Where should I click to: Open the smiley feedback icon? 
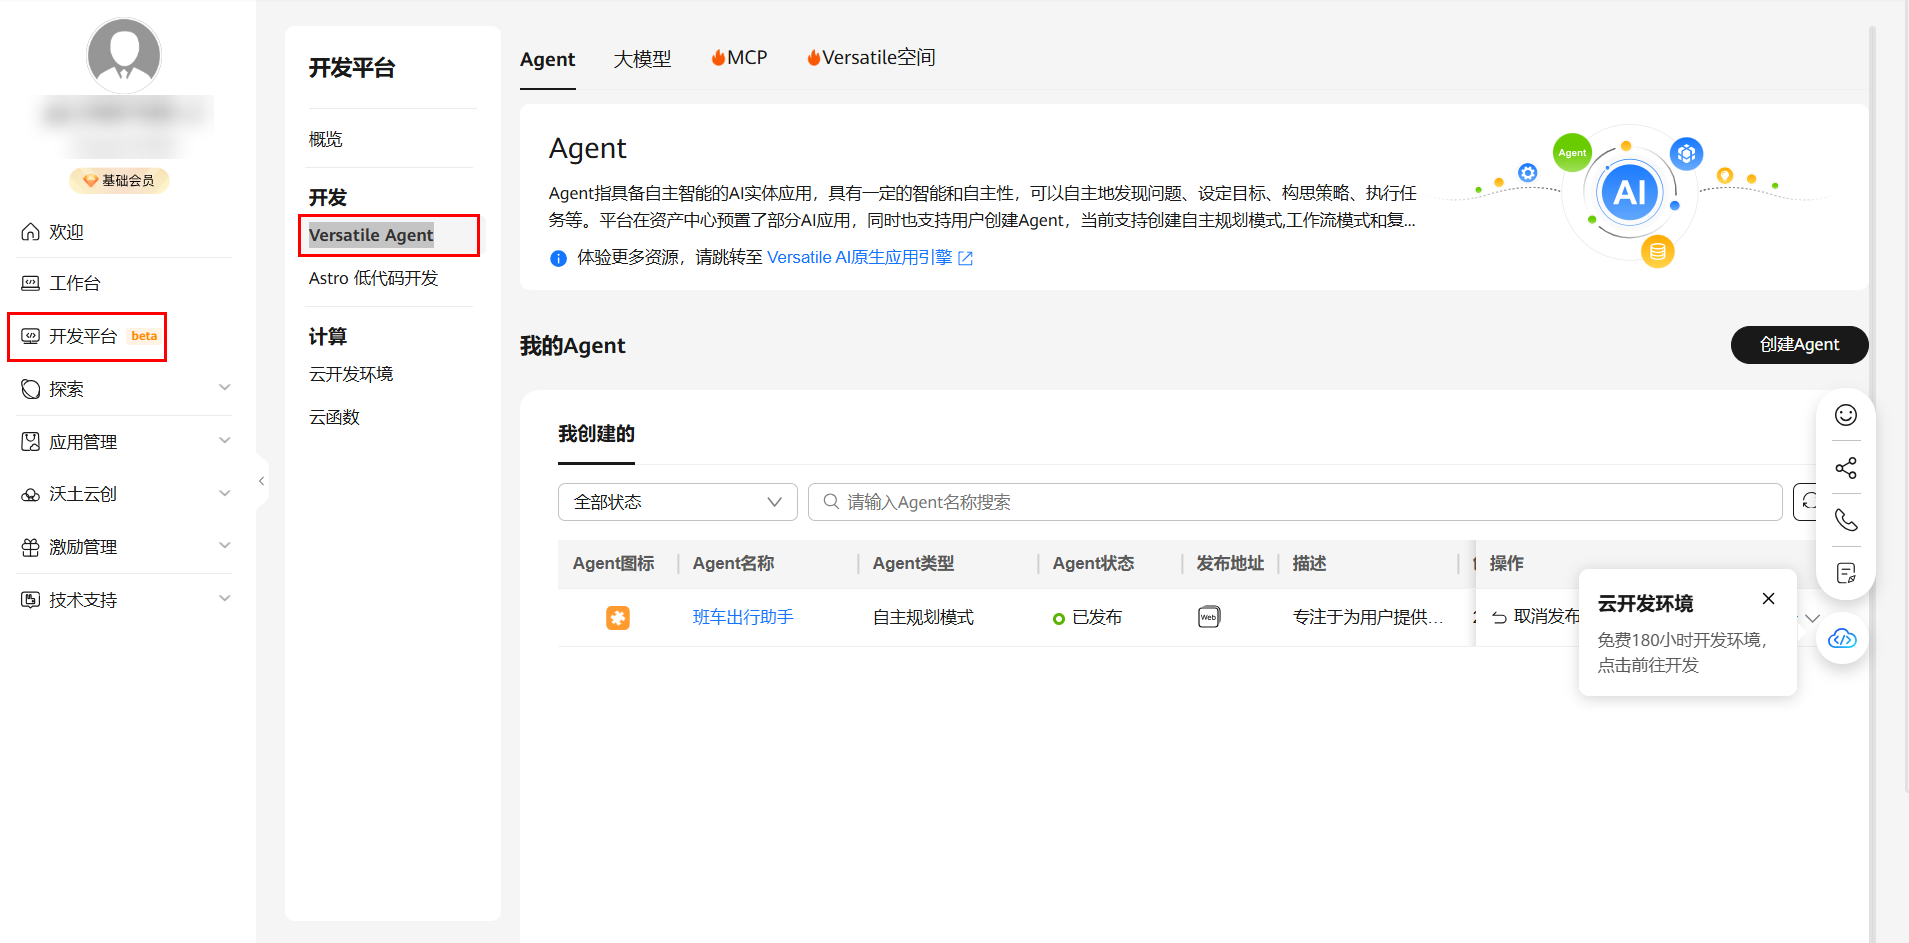pos(1845,414)
